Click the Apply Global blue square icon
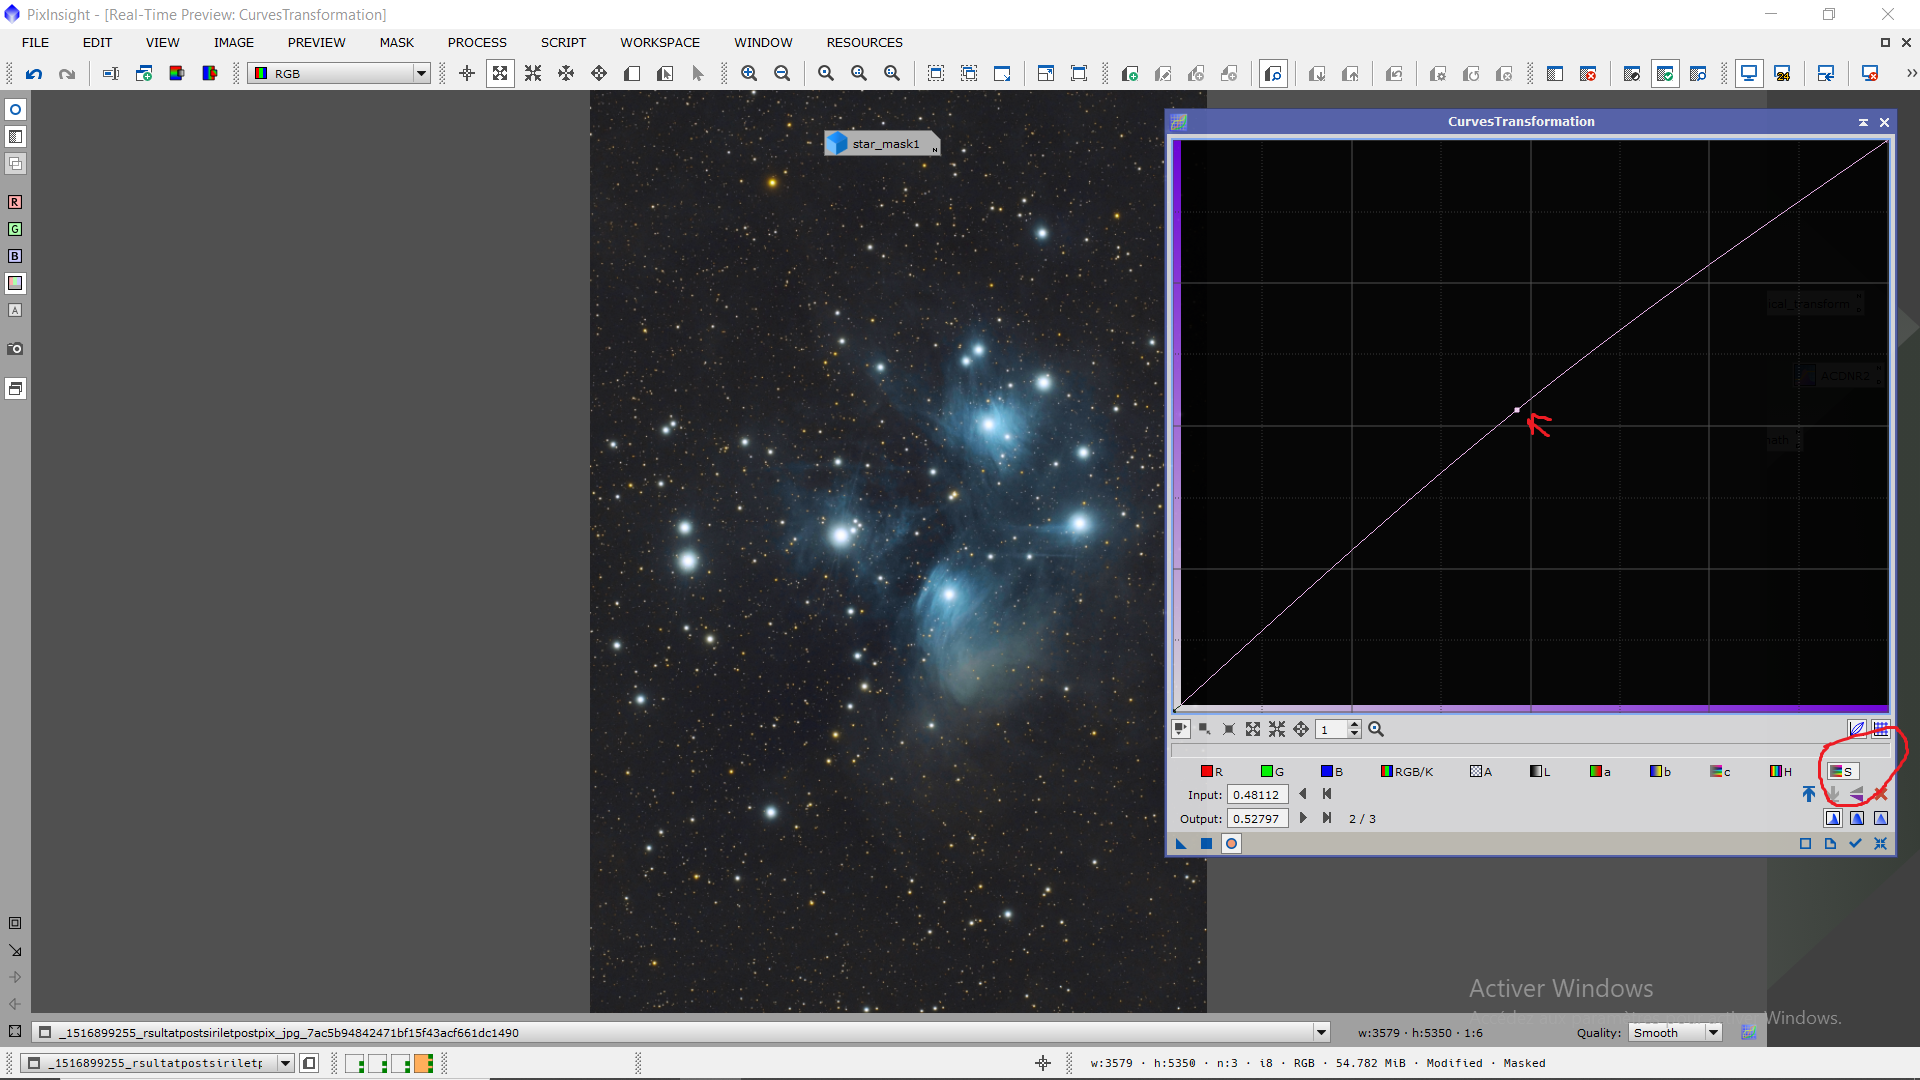Image resolution: width=1920 pixels, height=1080 pixels. point(1206,843)
